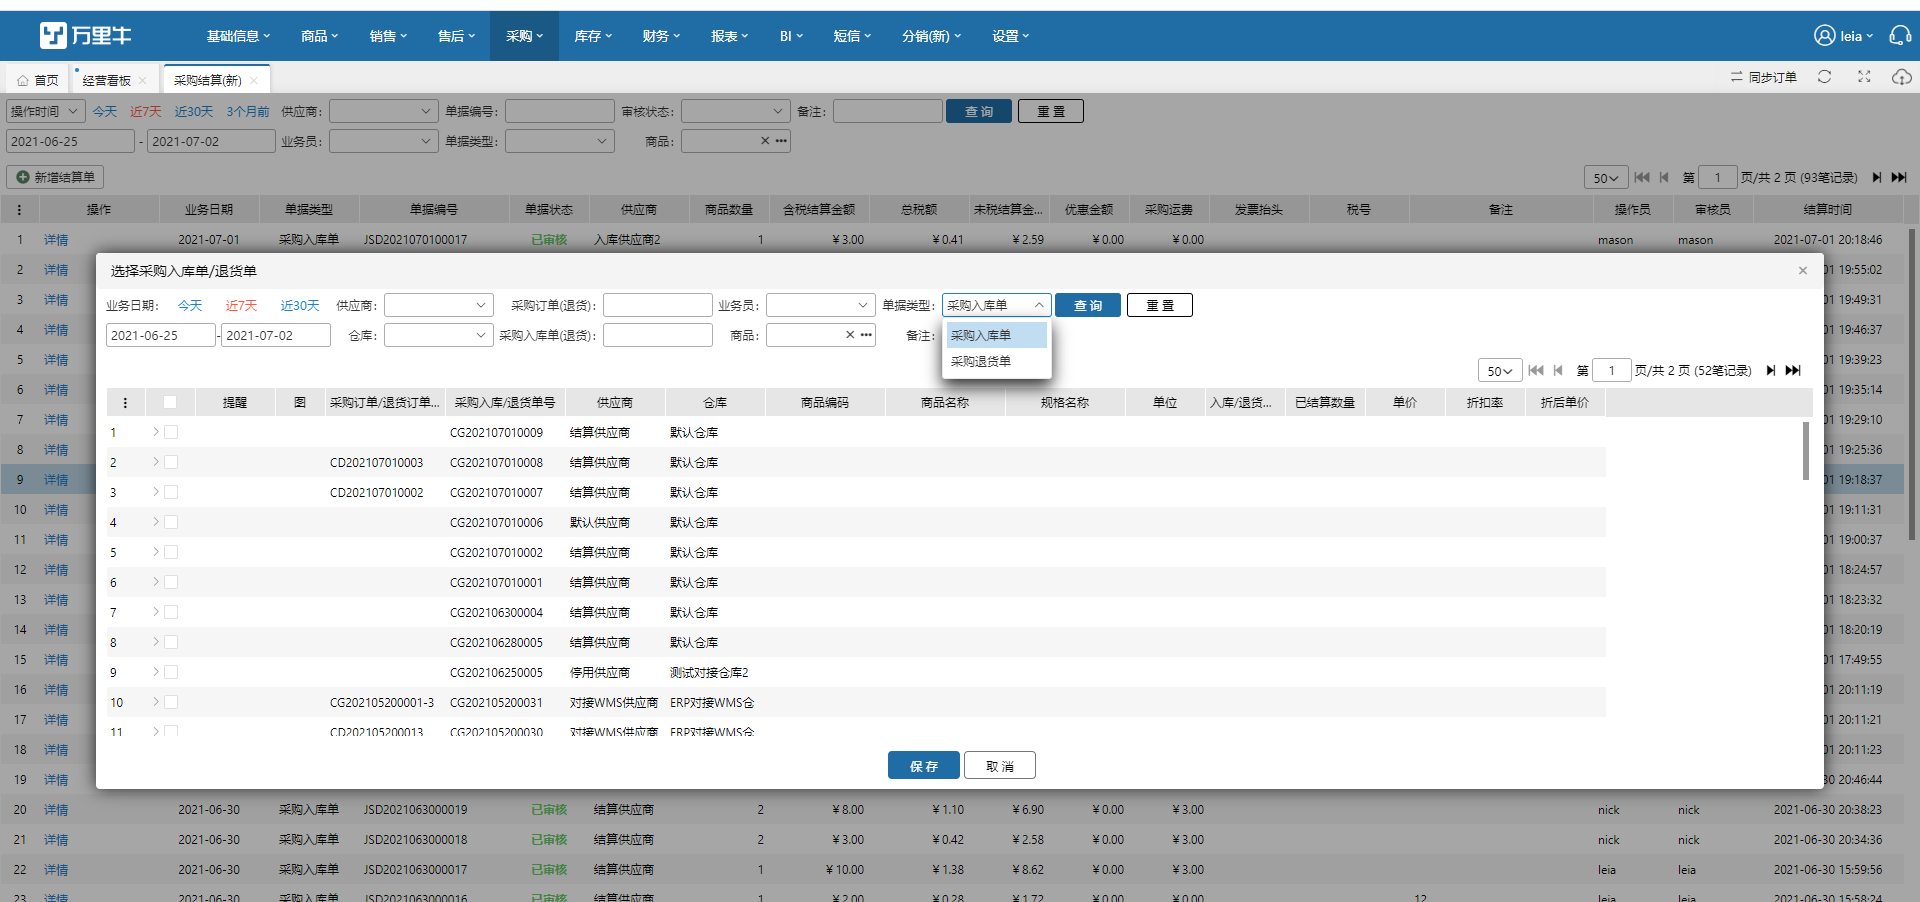Screen dimensions: 1920x902
Task: Open dialog table column settings icon
Action: [x=125, y=403]
